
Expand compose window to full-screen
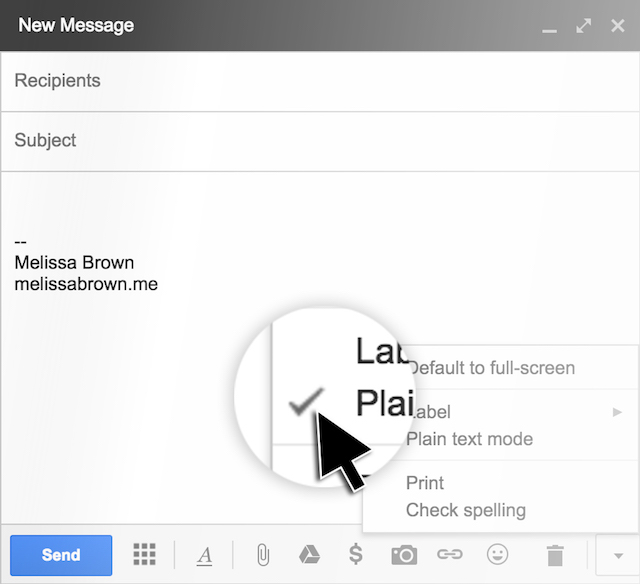click(584, 26)
